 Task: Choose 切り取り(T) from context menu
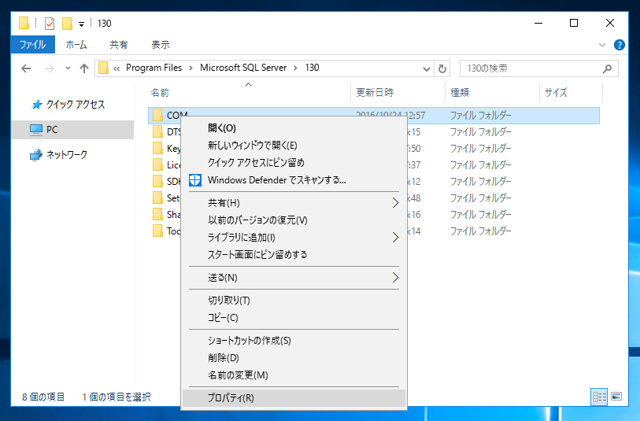point(294,301)
